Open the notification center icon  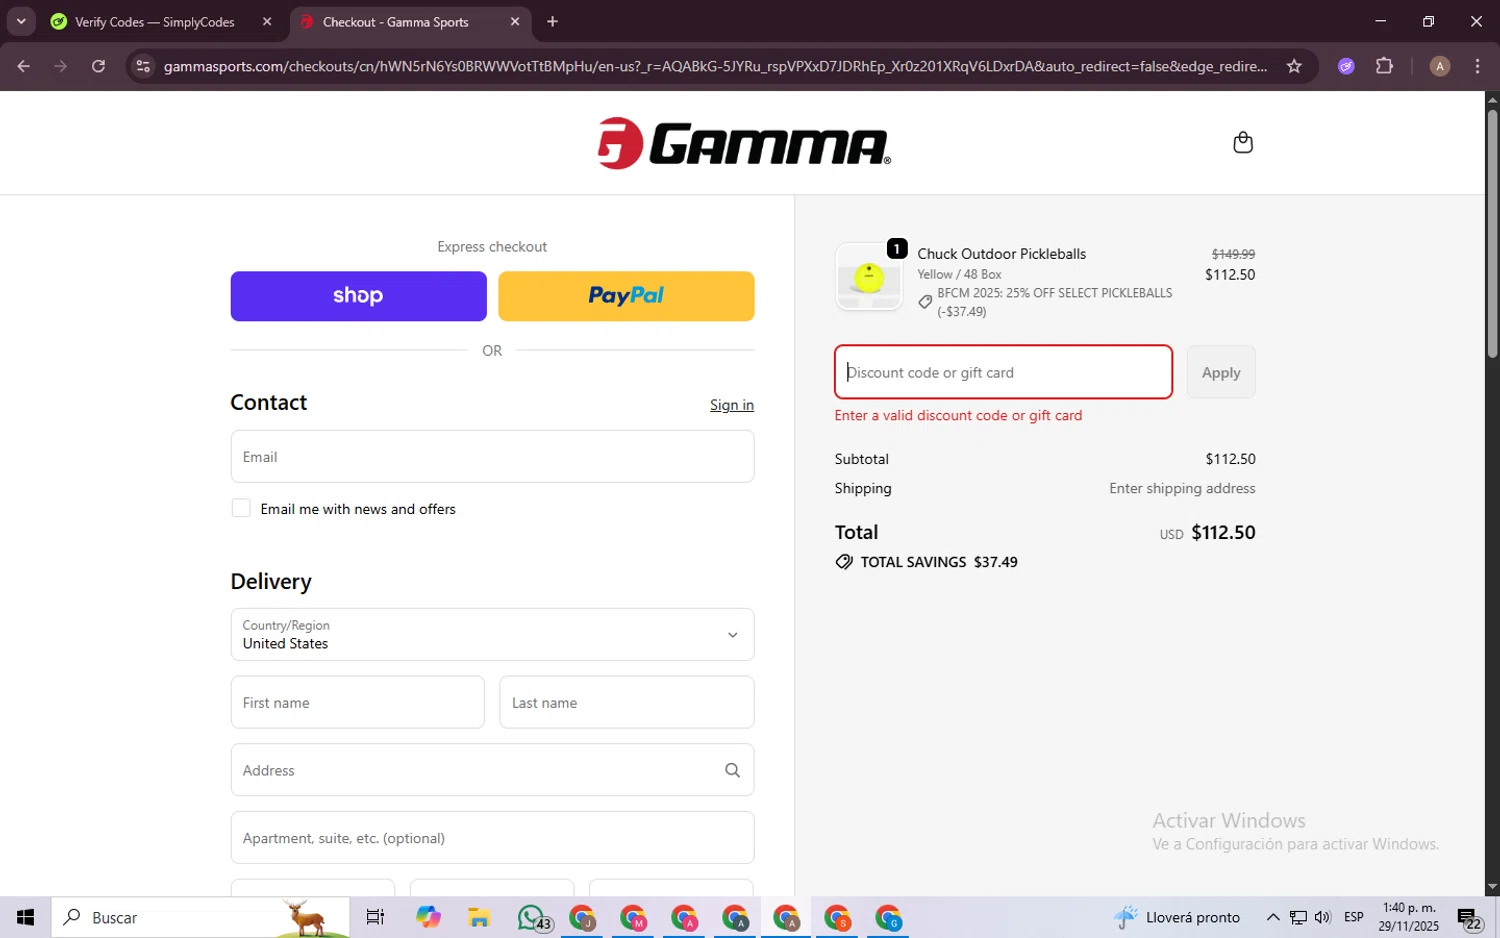click(x=1468, y=917)
